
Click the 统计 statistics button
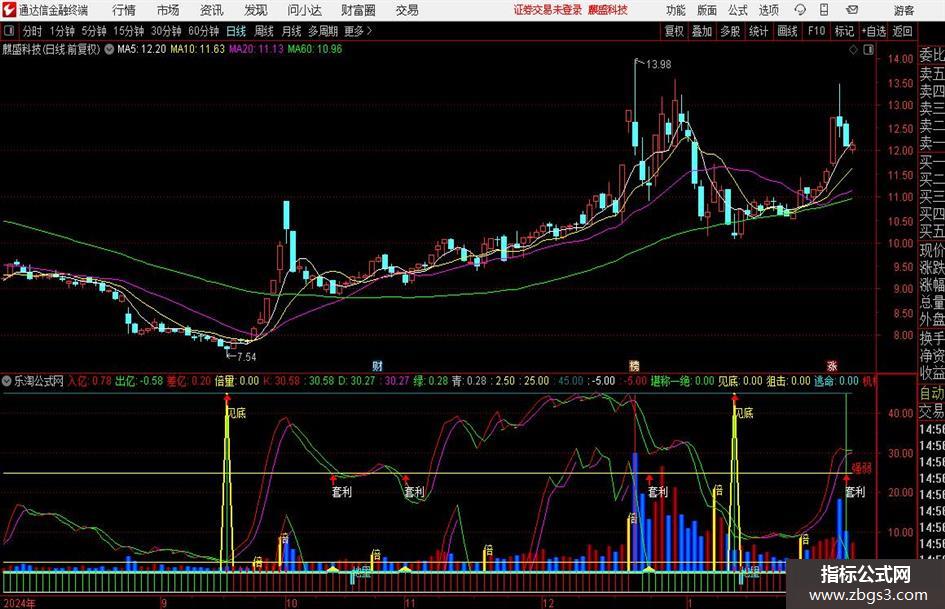coord(758,31)
